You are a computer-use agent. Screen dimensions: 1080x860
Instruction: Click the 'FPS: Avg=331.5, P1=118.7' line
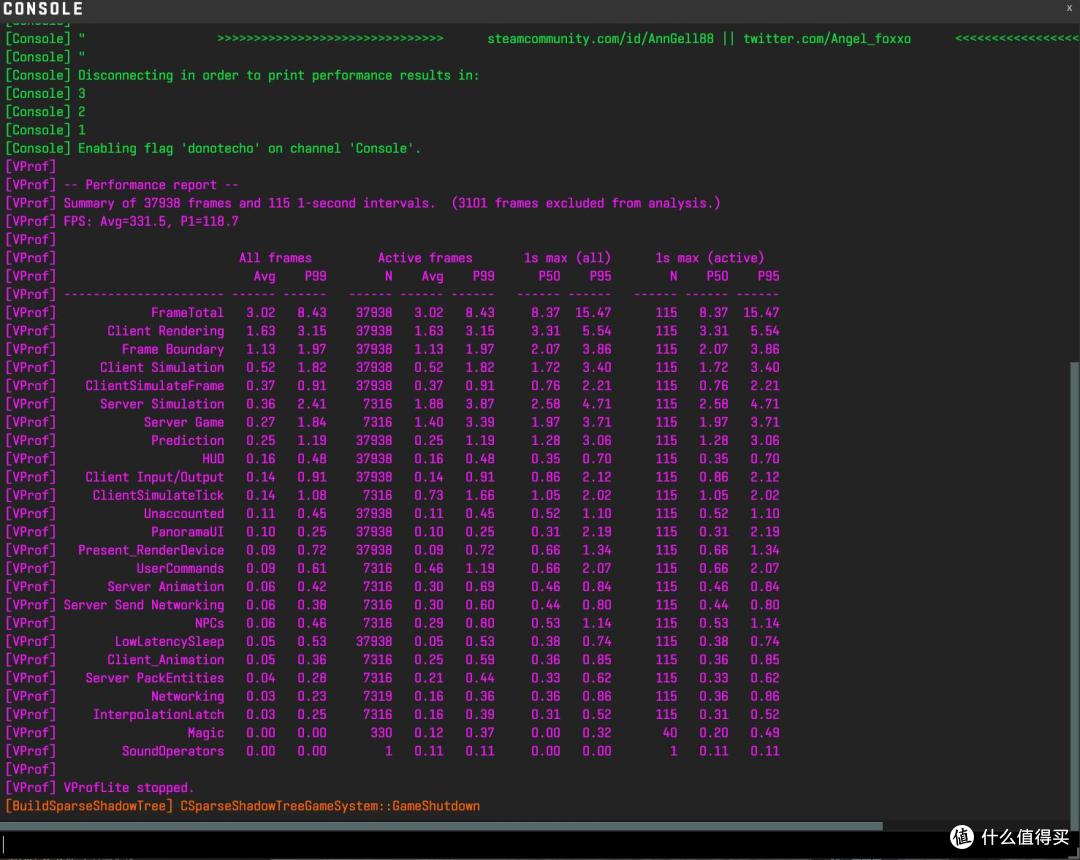(121, 221)
